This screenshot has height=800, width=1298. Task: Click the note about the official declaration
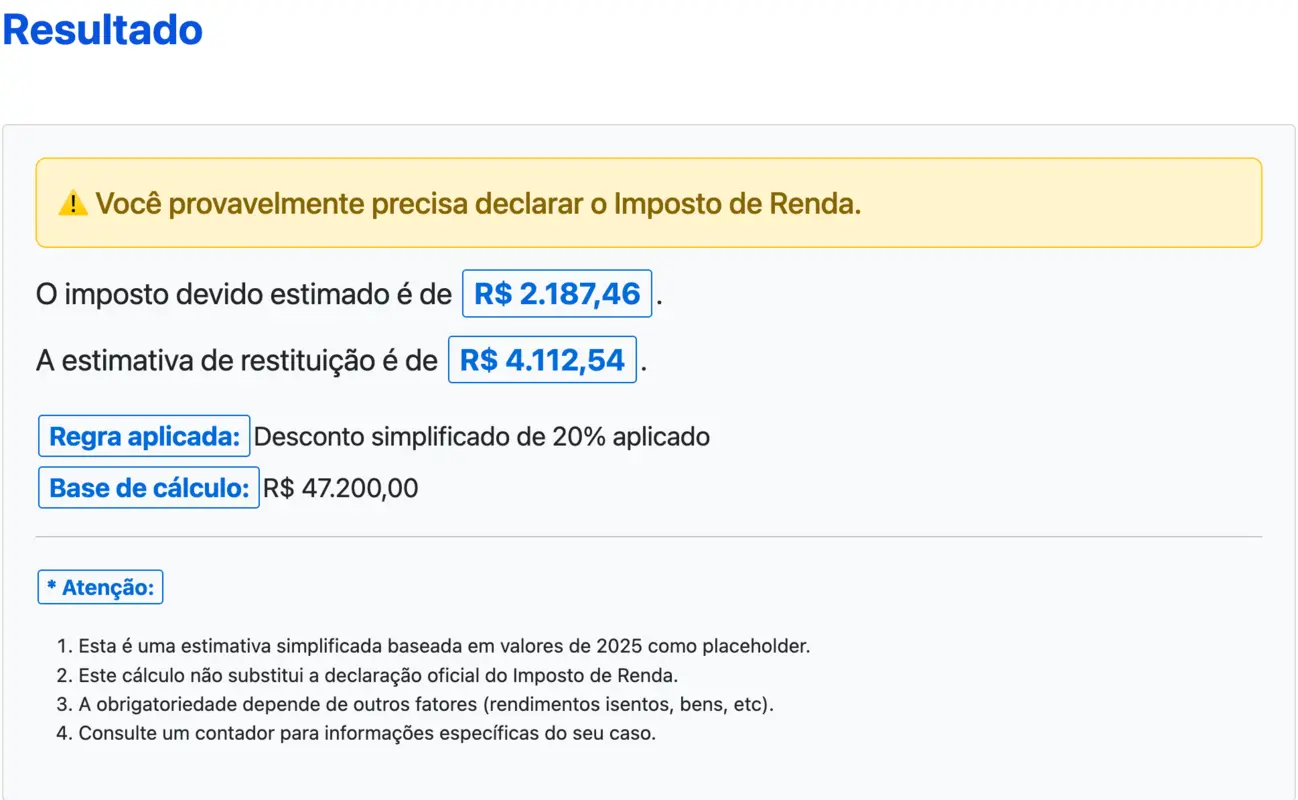pos(378,675)
